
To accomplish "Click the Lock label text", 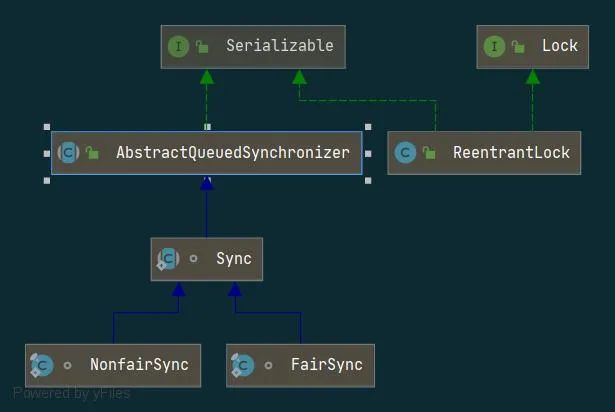I will [560, 46].
